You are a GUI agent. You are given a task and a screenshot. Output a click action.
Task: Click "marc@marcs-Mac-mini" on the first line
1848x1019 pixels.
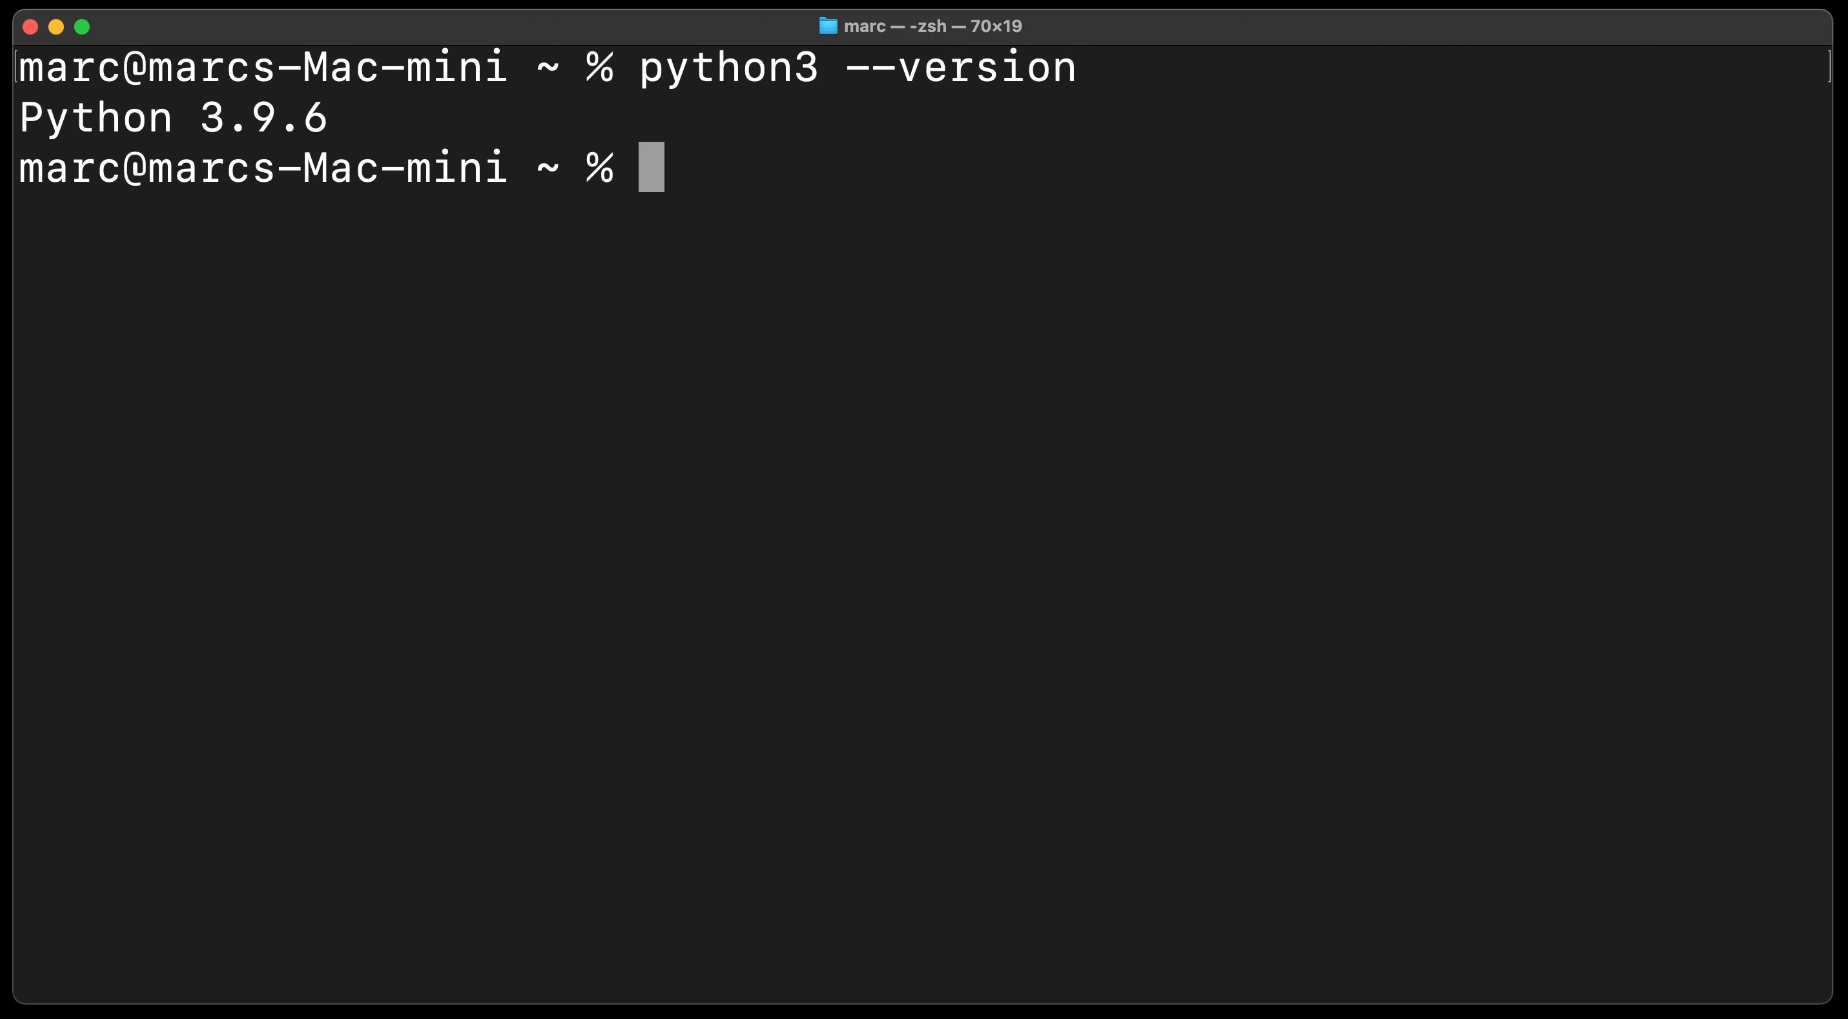[x=263, y=68]
